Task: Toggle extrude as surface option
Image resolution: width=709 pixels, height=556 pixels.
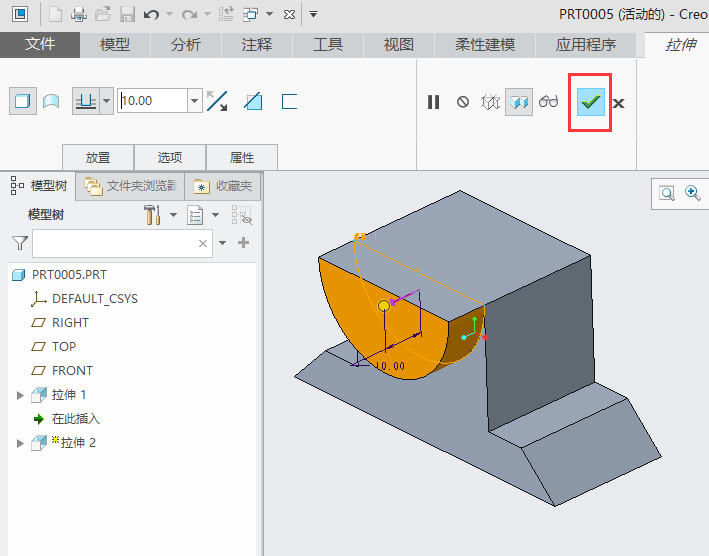Action: tap(50, 101)
